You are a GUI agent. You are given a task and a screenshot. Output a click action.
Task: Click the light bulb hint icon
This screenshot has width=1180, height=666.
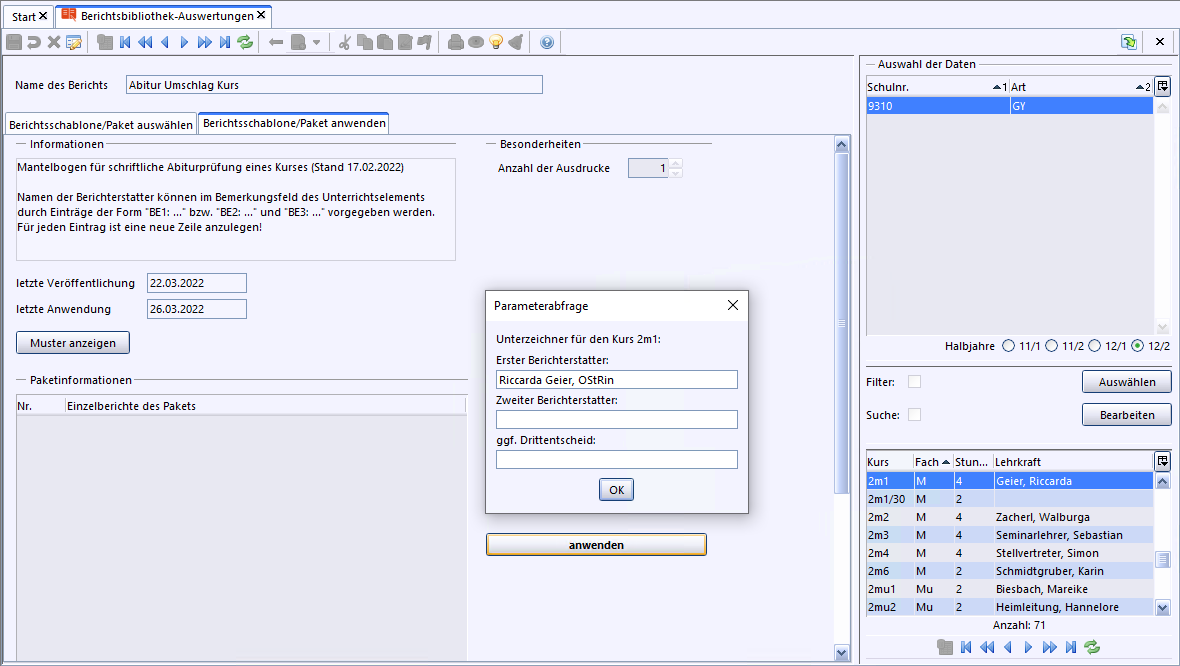496,42
